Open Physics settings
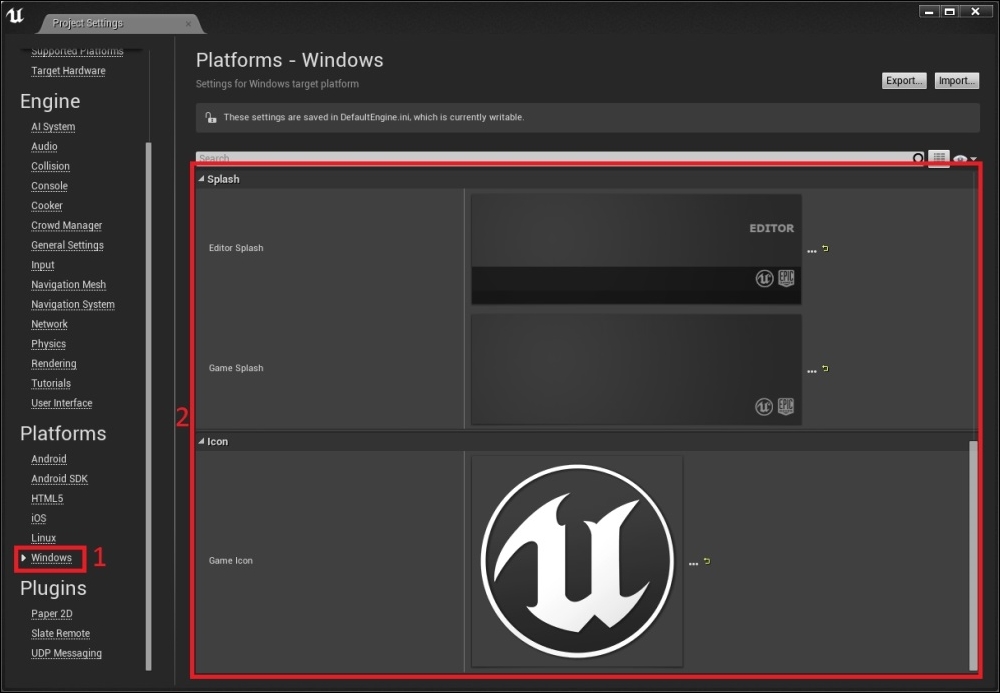The height and width of the screenshot is (693, 1000). [x=48, y=344]
